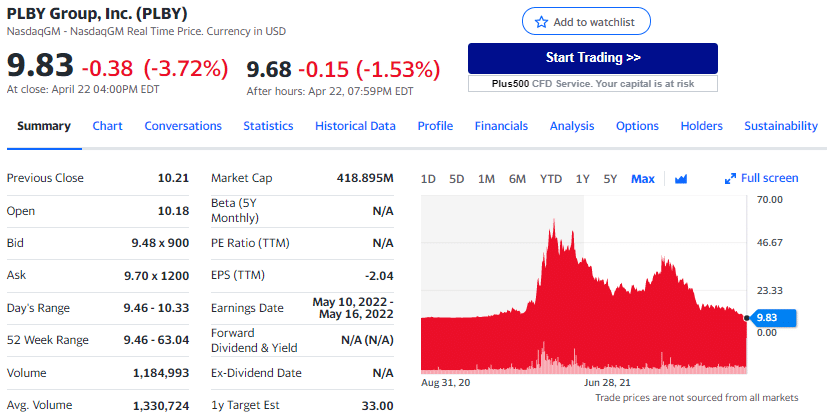Open the Options tab

coord(637,126)
